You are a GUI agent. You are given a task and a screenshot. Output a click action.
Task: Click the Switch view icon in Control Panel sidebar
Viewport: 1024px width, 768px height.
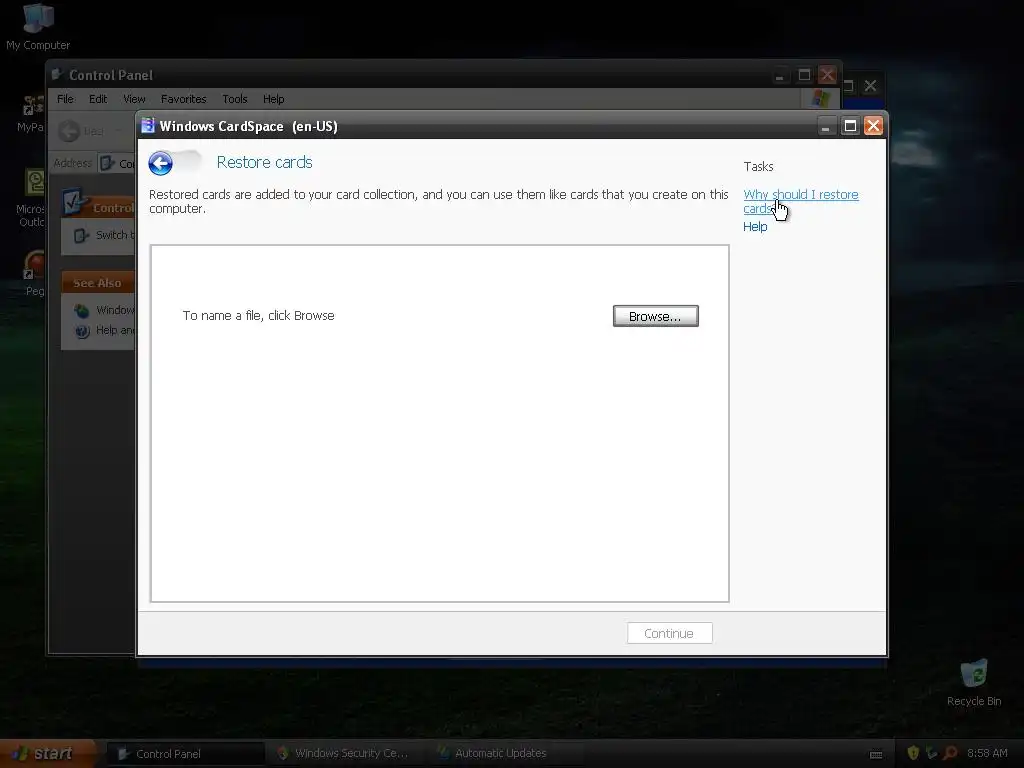pos(80,236)
